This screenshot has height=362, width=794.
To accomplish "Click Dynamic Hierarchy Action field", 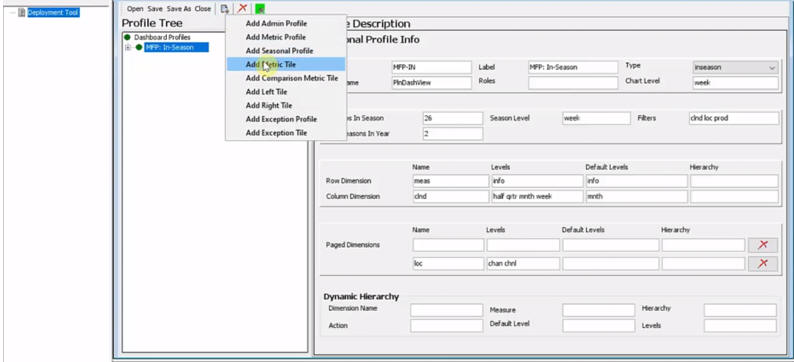I will [x=447, y=326].
